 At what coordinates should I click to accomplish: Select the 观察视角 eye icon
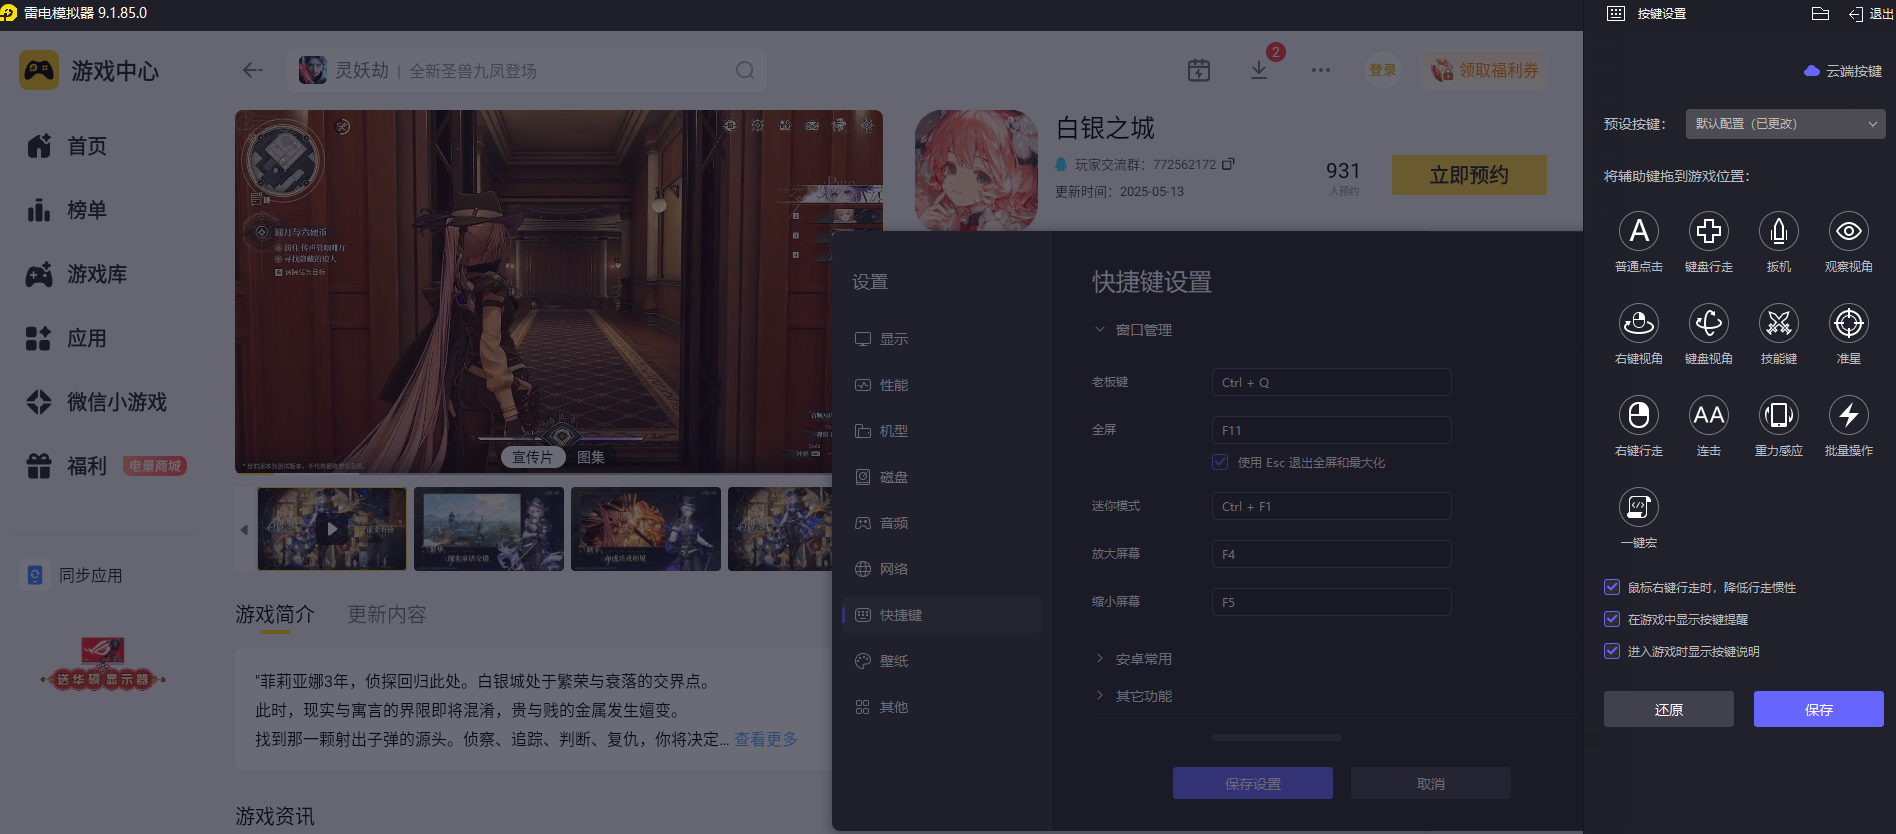1848,232
